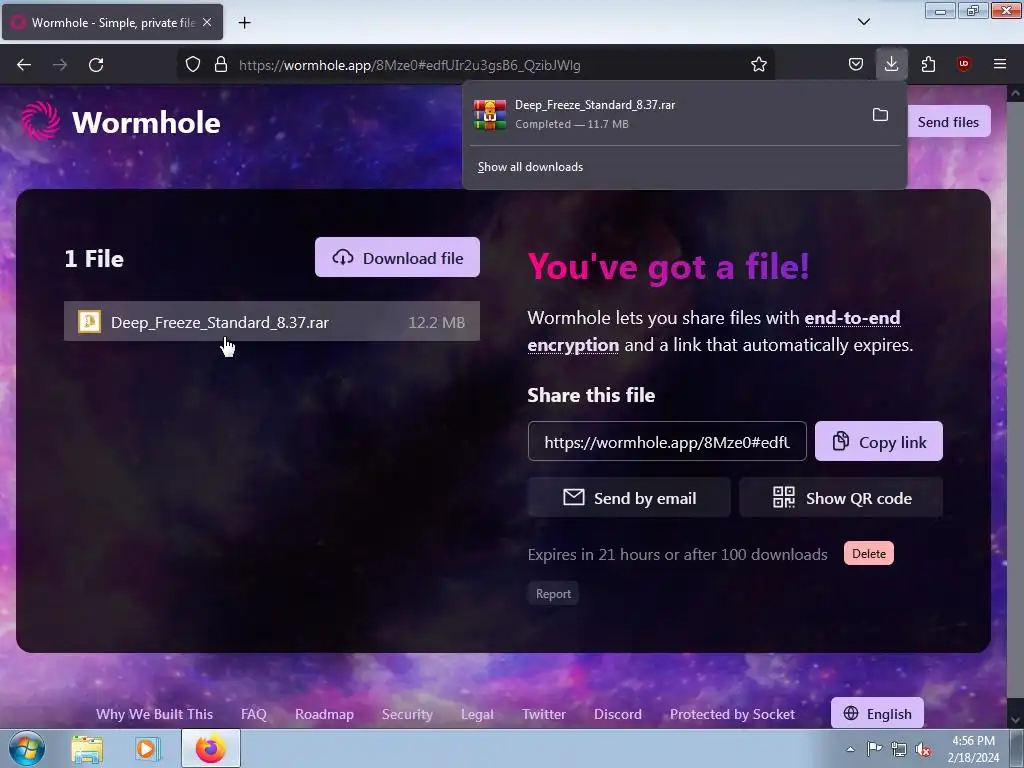
Task: Click the browser Back arrow
Action: click(x=24, y=65)
